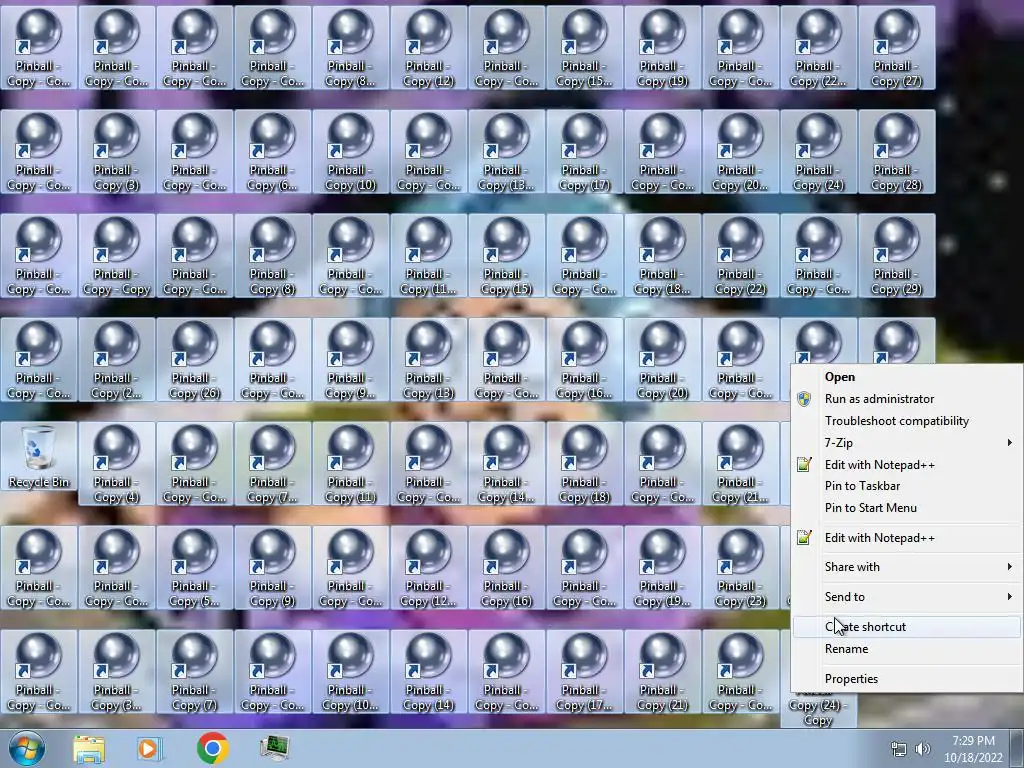Image resolution: width=1024 pixels, height=768 pixels.
Task: Select the Recycle Bin desktop icon
Action: coord(39,456)
